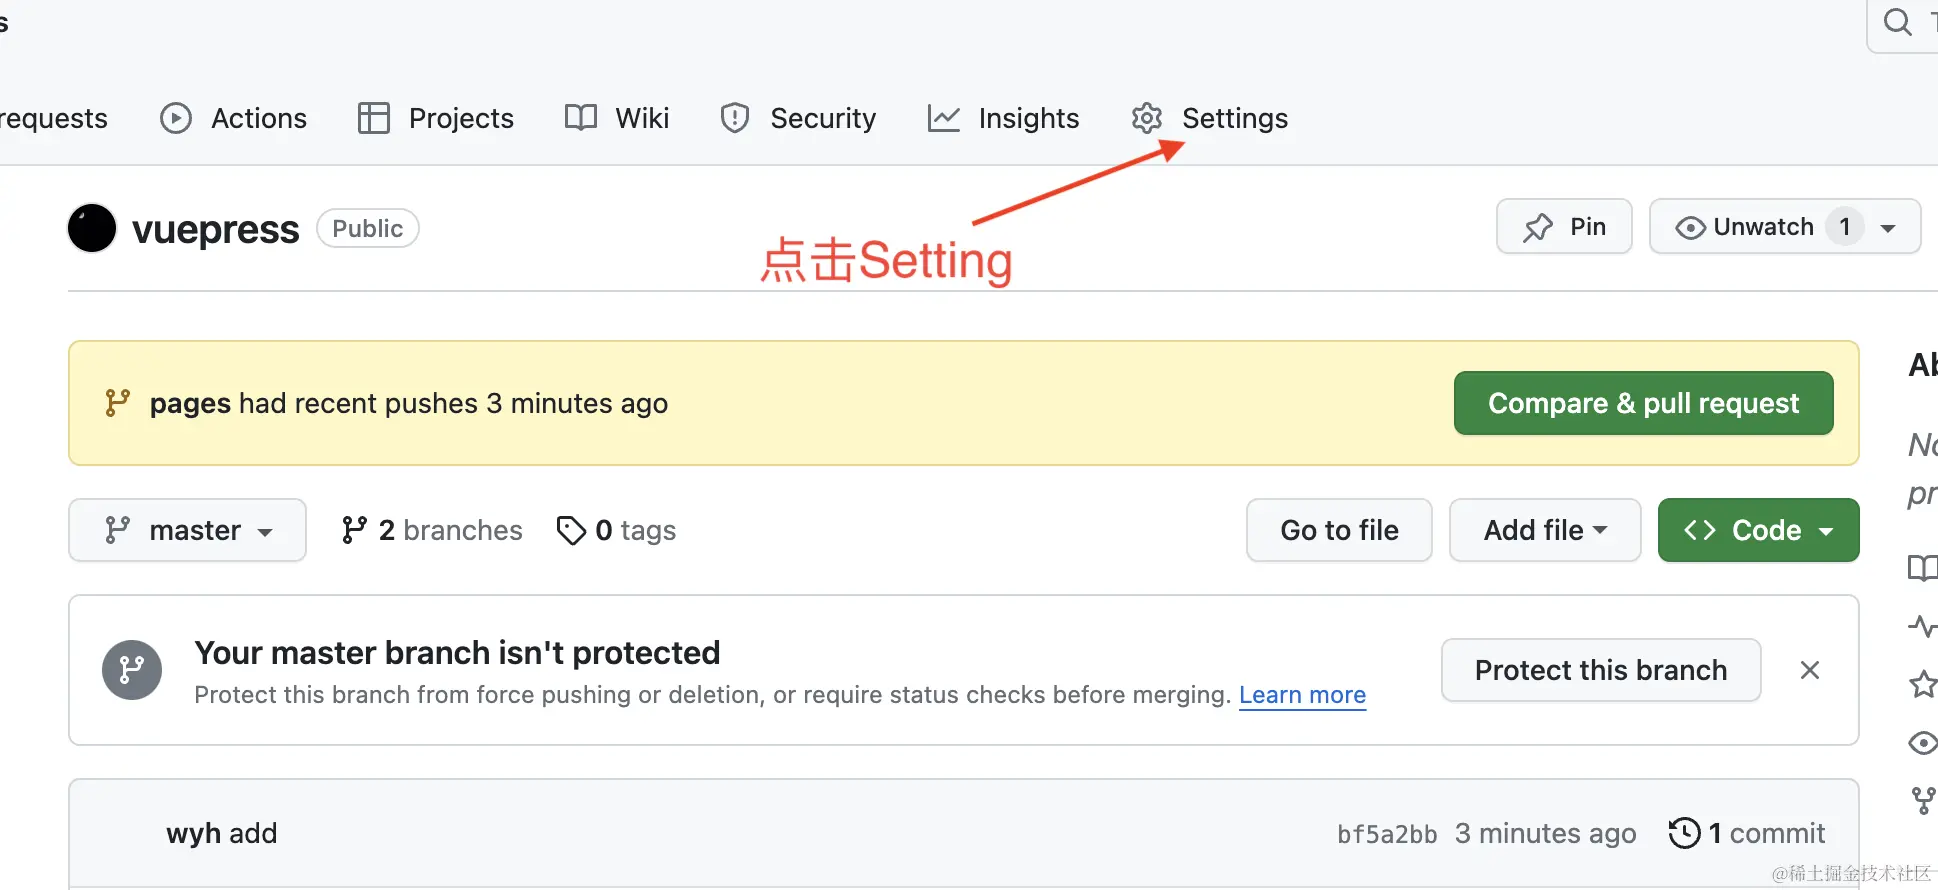1938x890 pixels.
Task: Expand the Unwatch dropdown arrow
Action: click(1888, 228)
